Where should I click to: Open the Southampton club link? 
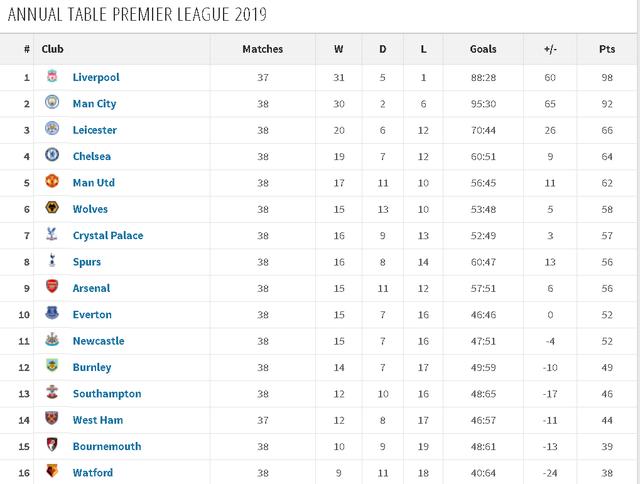click(x=107, y=394)
